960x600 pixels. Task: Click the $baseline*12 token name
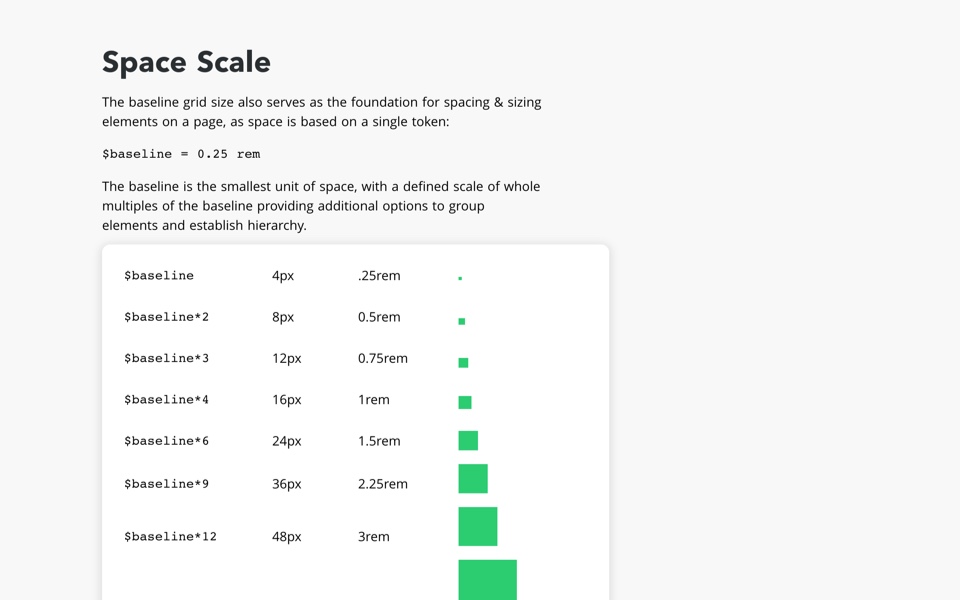(170, 537)
